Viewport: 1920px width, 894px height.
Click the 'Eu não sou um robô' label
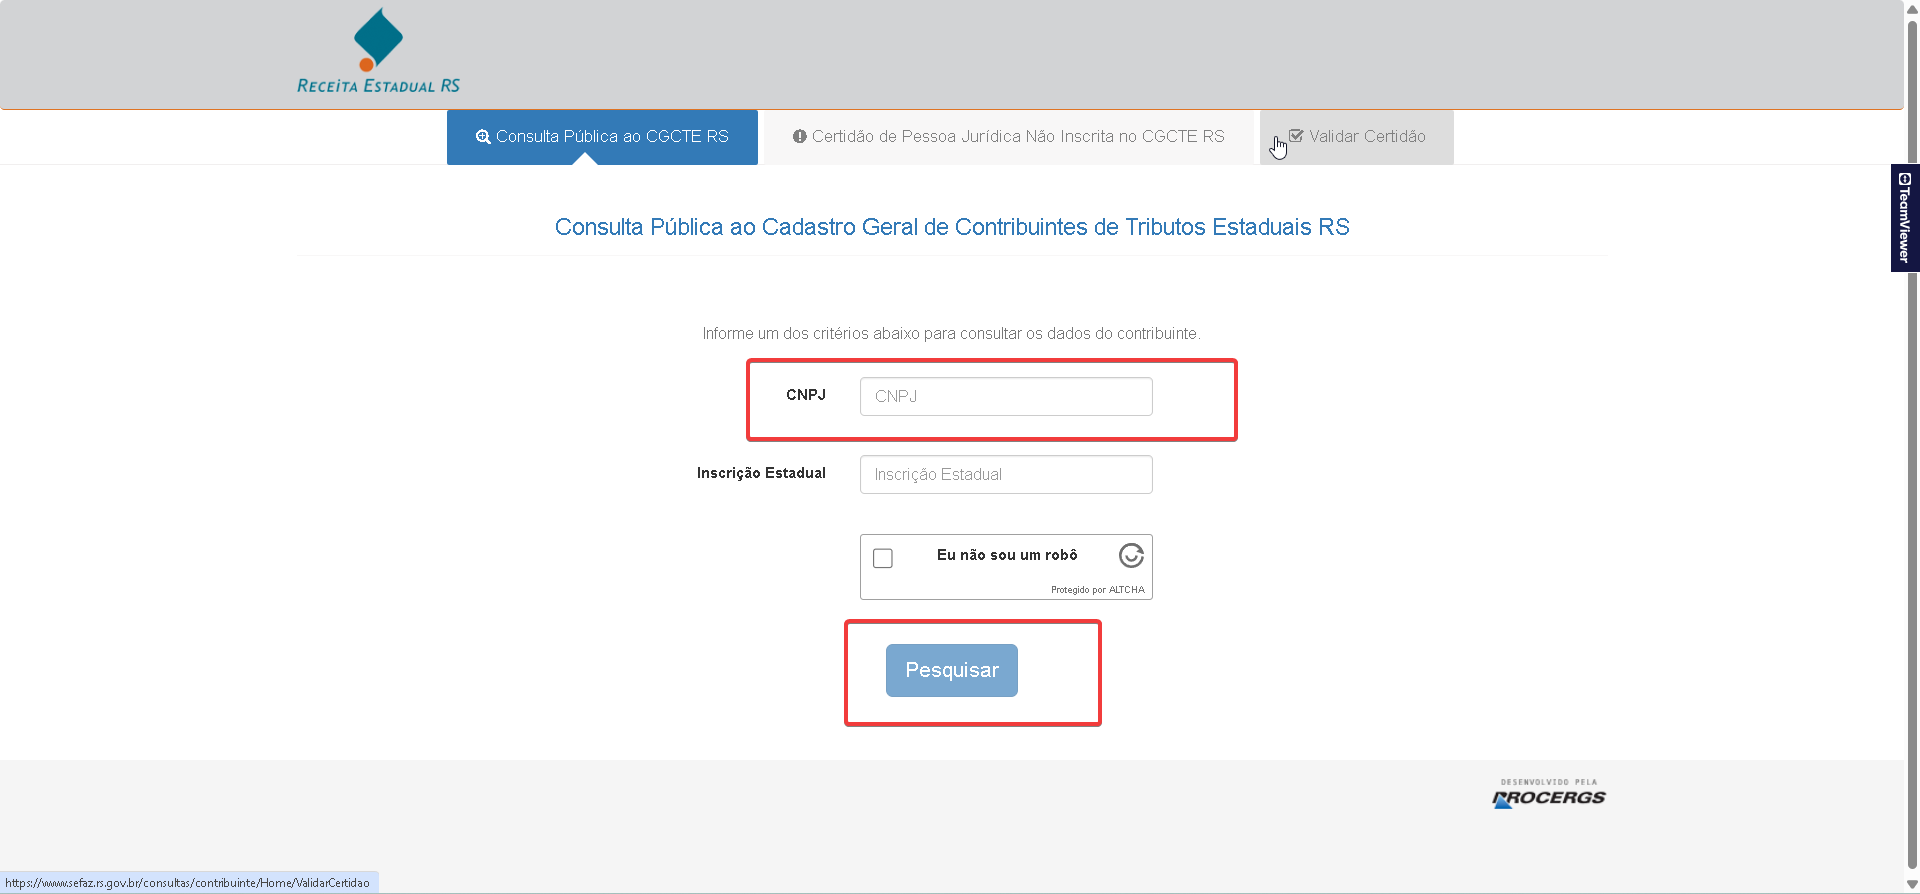[1006, 555]
